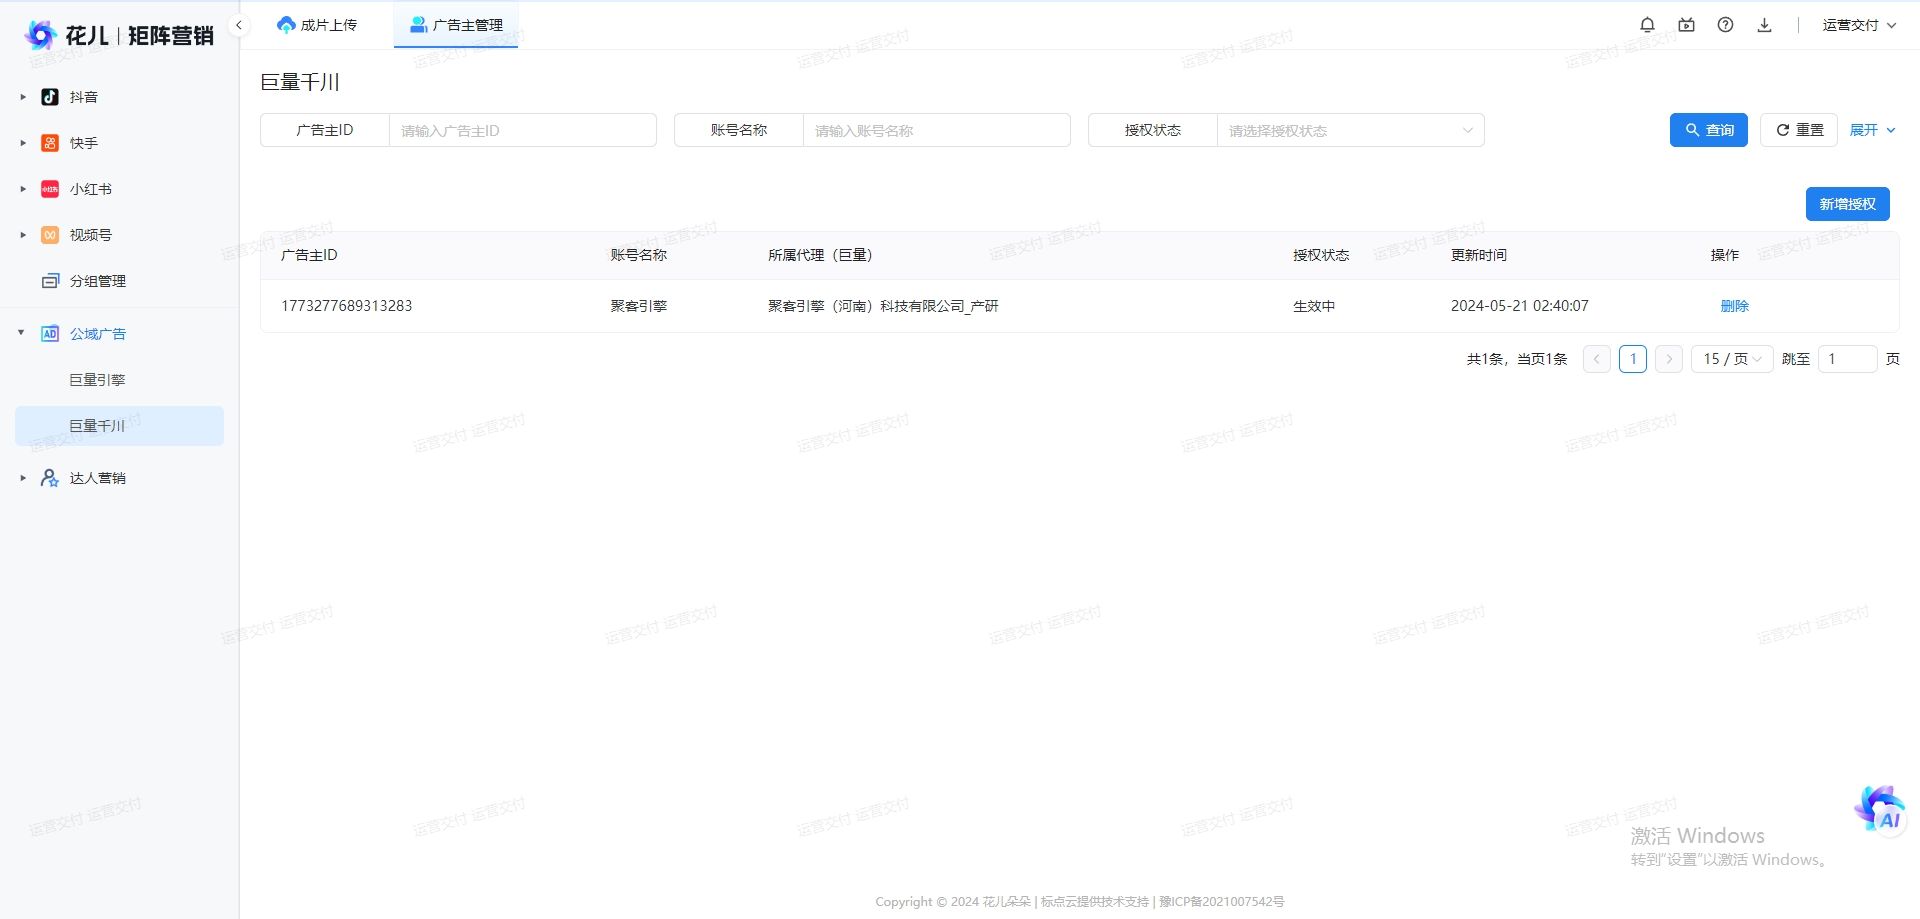This screenshot has width=1920, height=919.
Task: Click the 重置 reset button
Action: pos(1799,130)
